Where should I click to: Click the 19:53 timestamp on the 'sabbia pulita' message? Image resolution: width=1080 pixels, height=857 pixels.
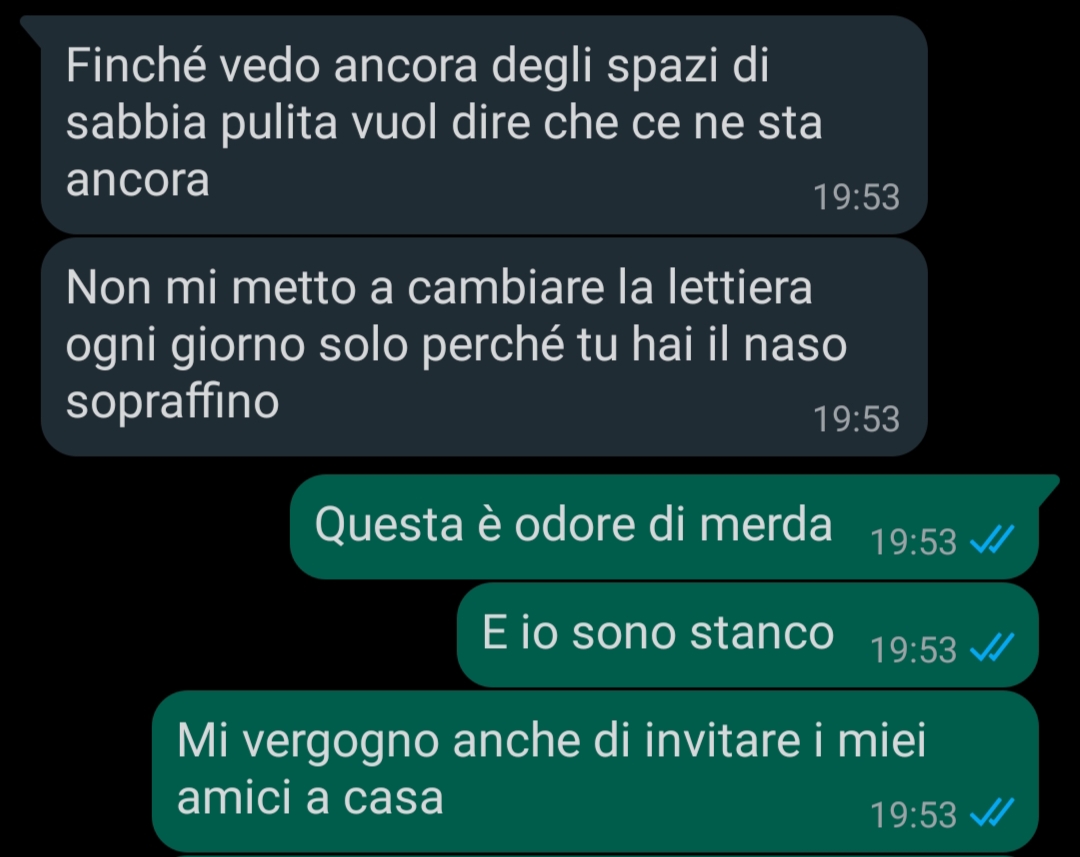(x=856, y=197)
